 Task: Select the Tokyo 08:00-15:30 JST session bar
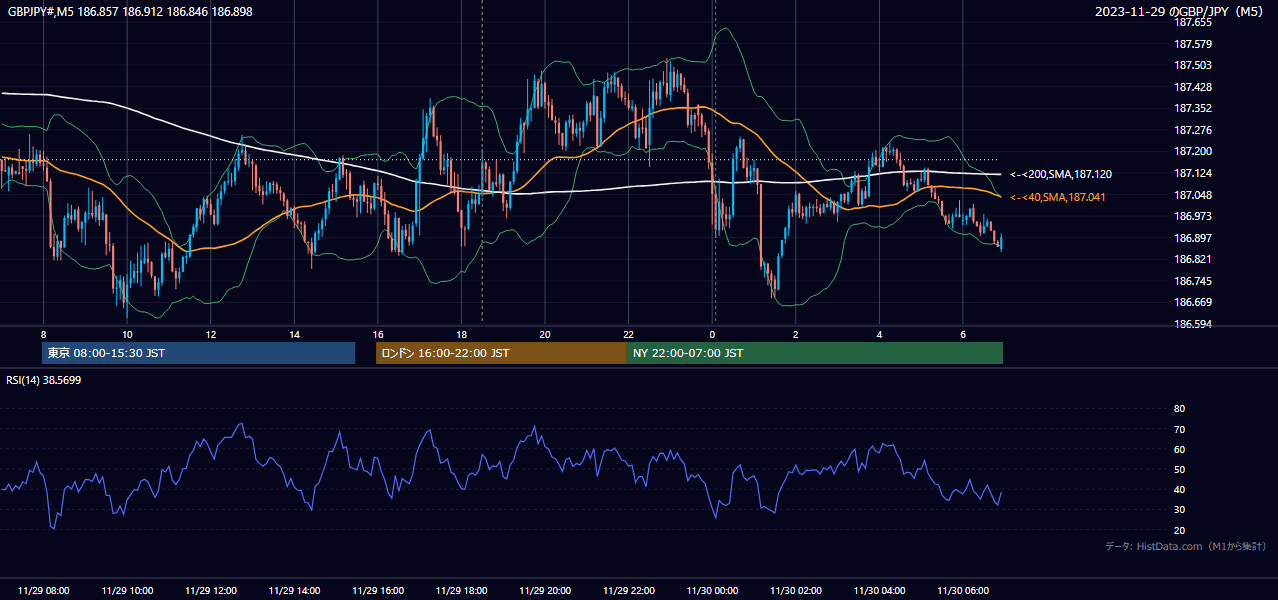[x=198, y=353]
